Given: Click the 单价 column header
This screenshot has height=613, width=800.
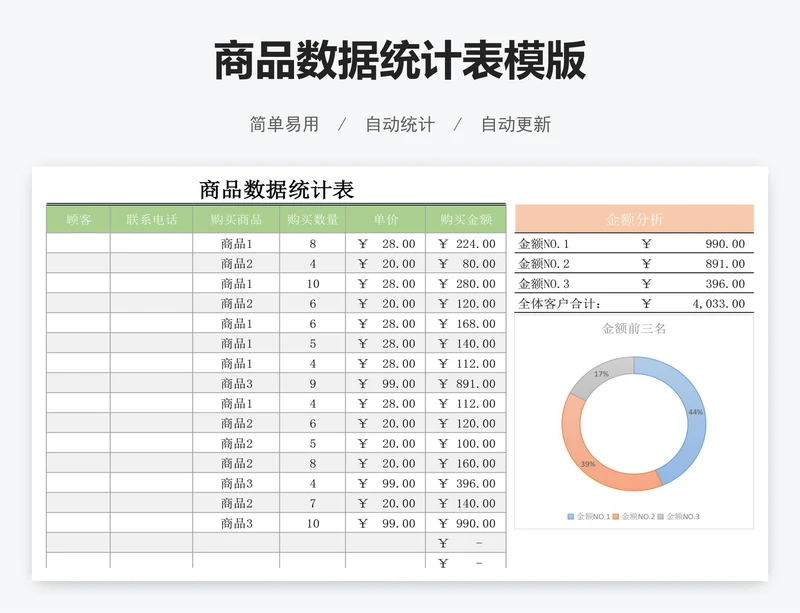Looking at the screenshot, I should coord(386,219).
